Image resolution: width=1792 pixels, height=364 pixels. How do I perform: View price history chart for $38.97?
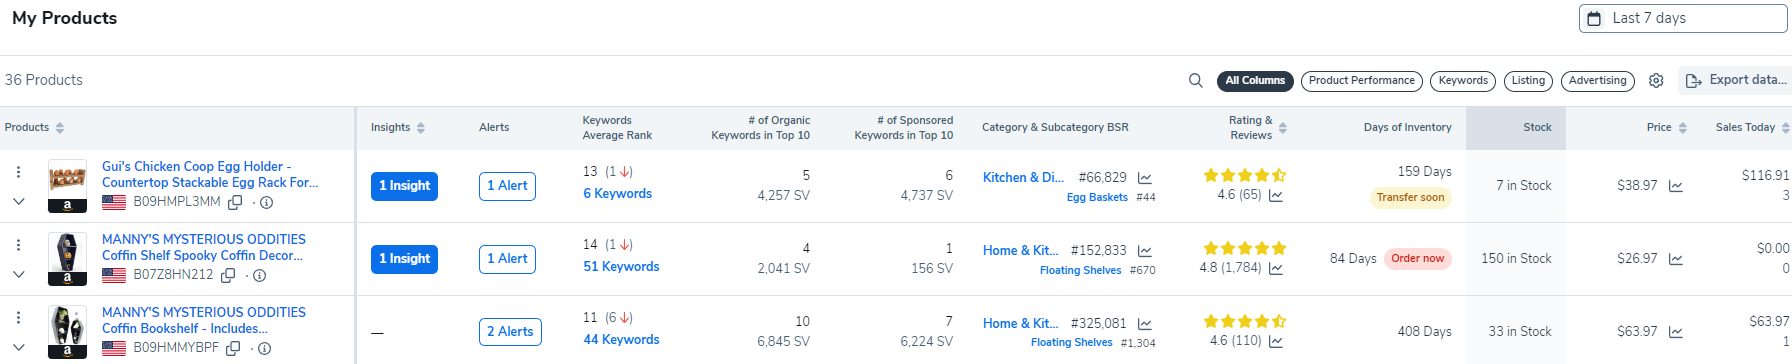pyautogui.click(x=1676, y=186)
